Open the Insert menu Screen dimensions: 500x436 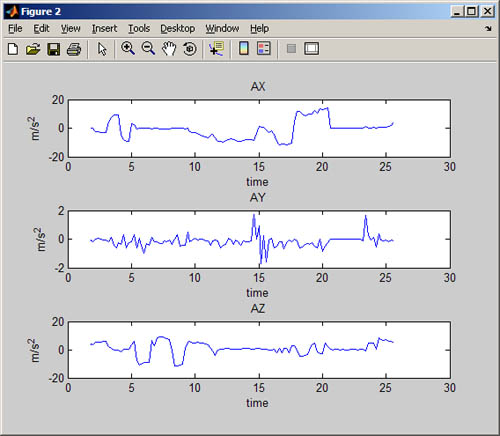pos(104,29)
